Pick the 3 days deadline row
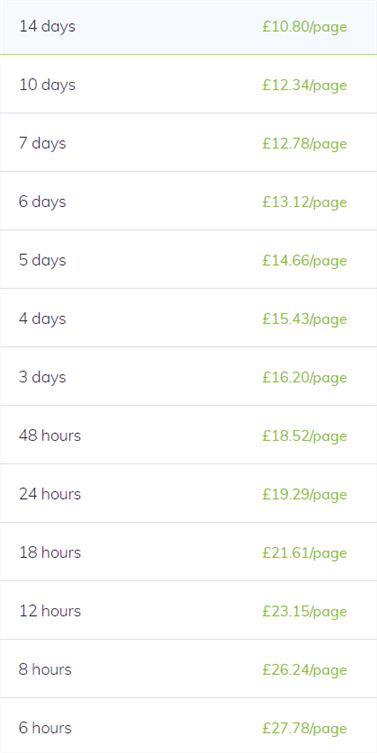This screenshot has width=377, height=753. (x=188, y=376)
